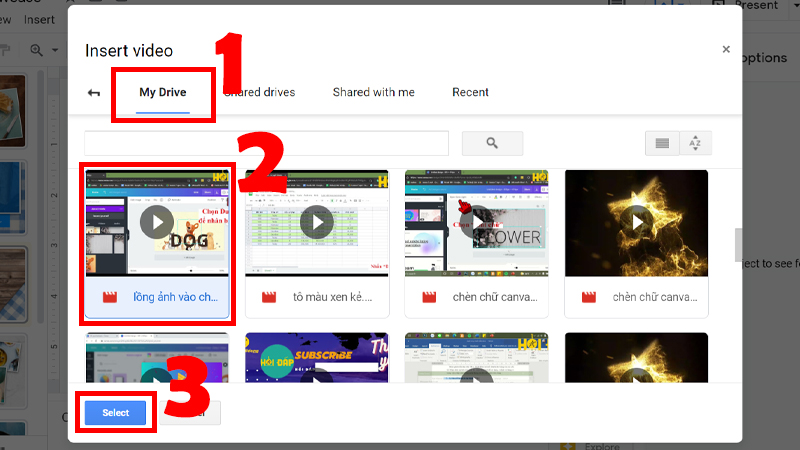The height and width of the screenshot is (450, 800).
Task: Click play icon on the DOG video thumbnail
Action: (x=157, y=222)
